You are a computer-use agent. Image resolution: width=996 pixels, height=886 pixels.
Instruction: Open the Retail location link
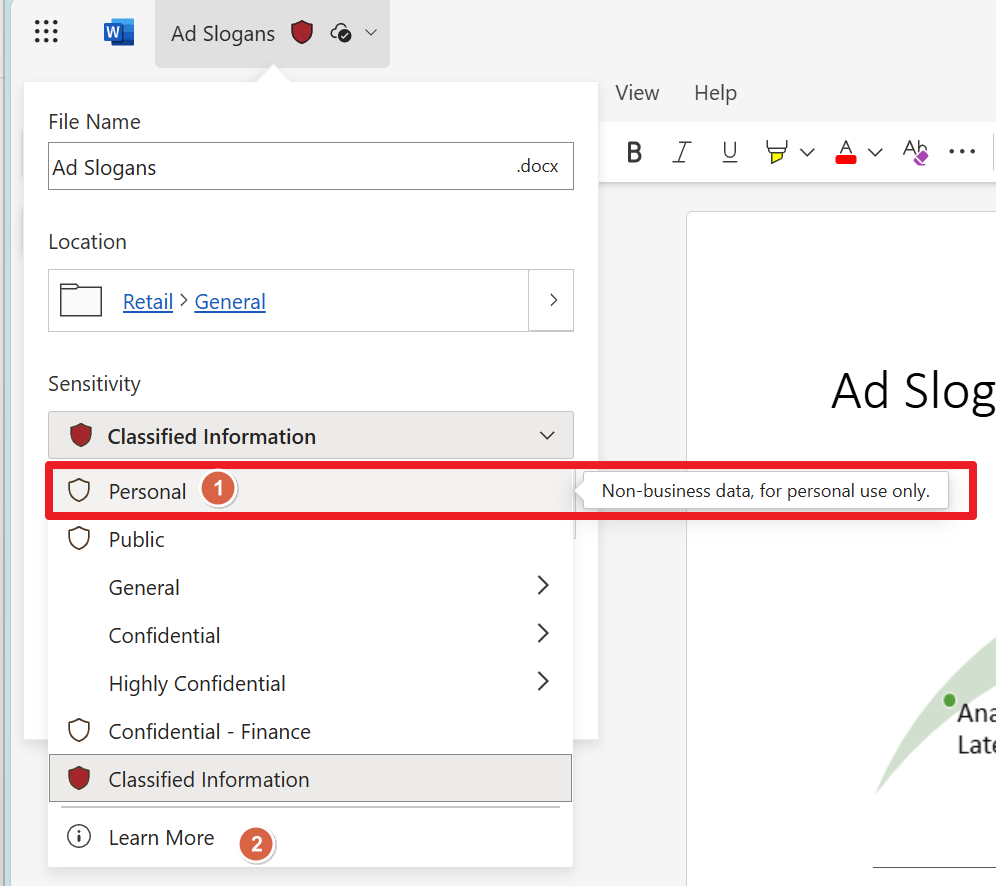click(x=148, y=302)
